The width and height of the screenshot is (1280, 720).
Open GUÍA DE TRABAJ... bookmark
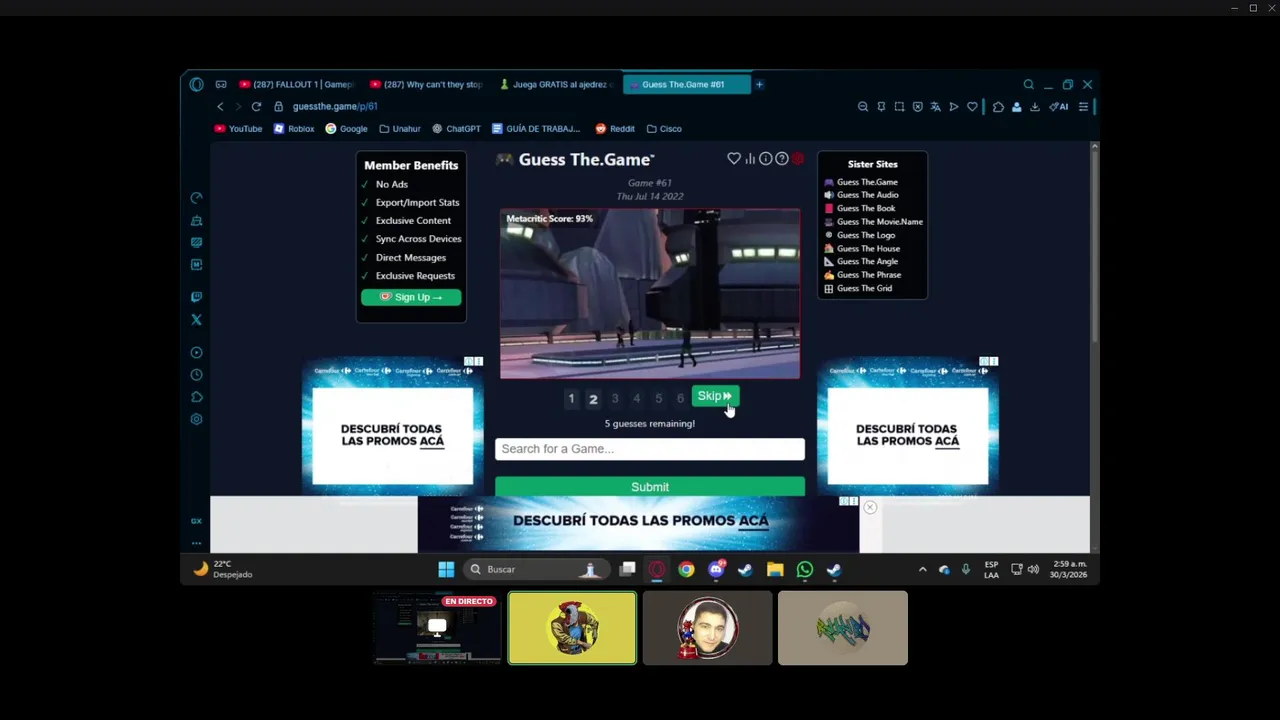(536, 128)
